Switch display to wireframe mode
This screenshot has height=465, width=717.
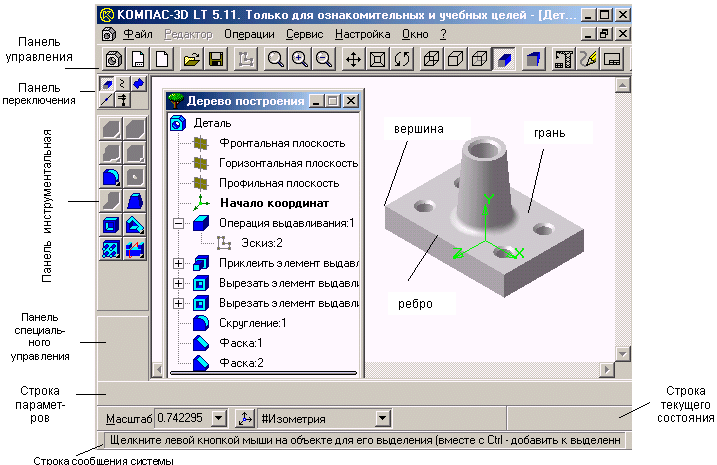pos(431,59)
